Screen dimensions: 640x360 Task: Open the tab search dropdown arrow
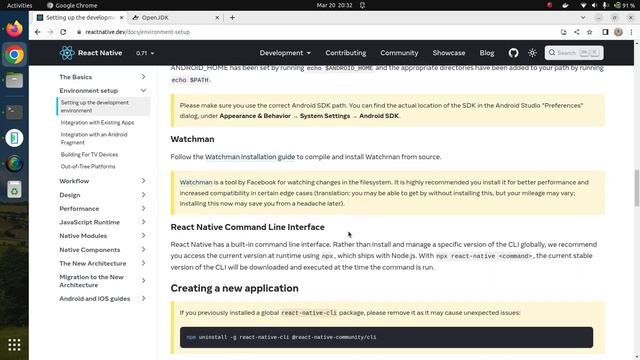(583, 18)
